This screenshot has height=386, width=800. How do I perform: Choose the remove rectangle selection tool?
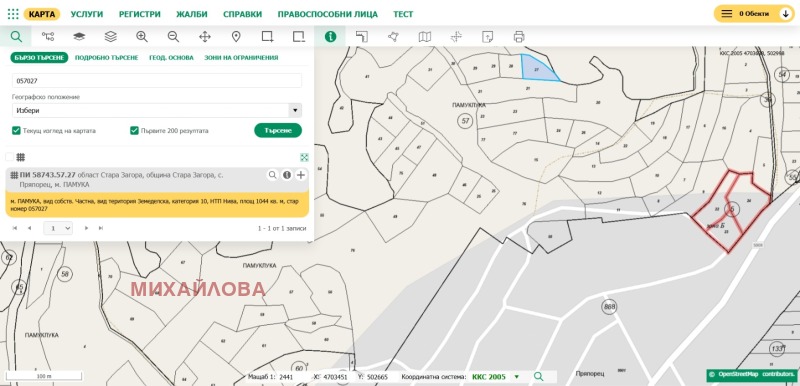(299, 37)
